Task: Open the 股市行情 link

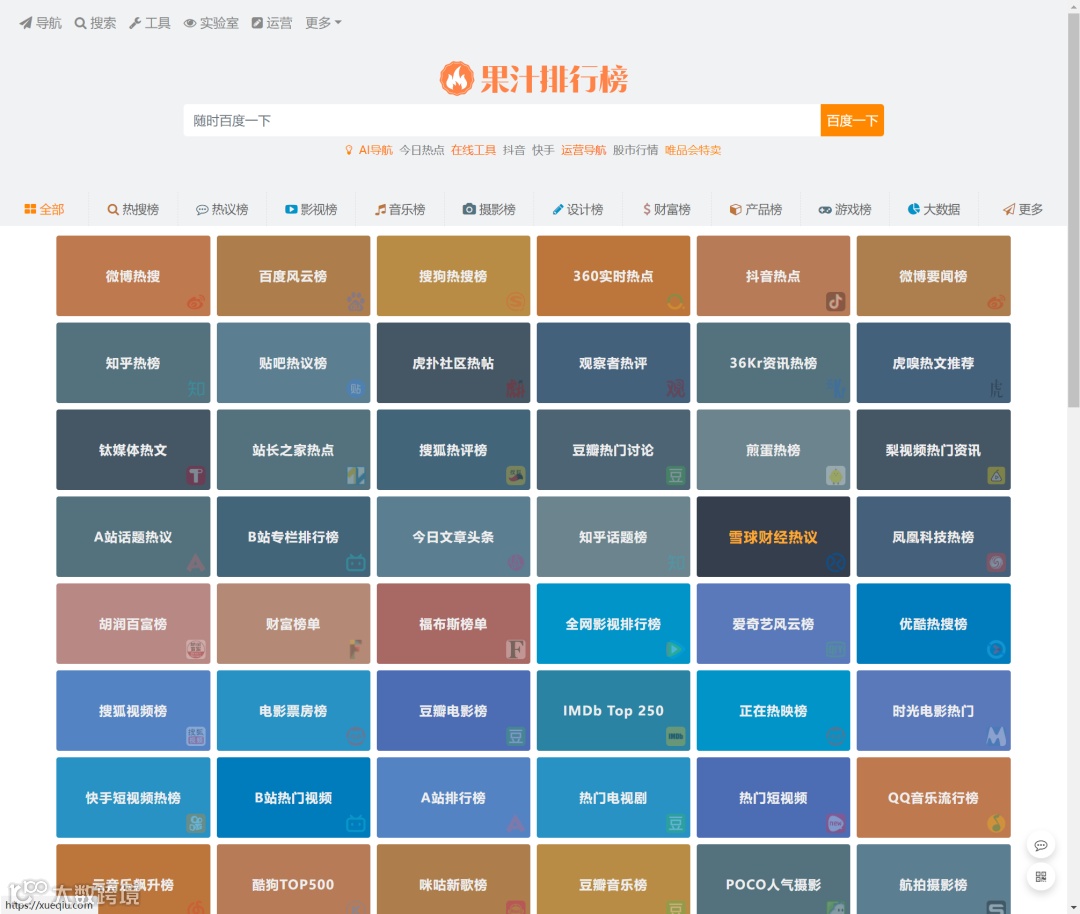Action: (636, 150)
